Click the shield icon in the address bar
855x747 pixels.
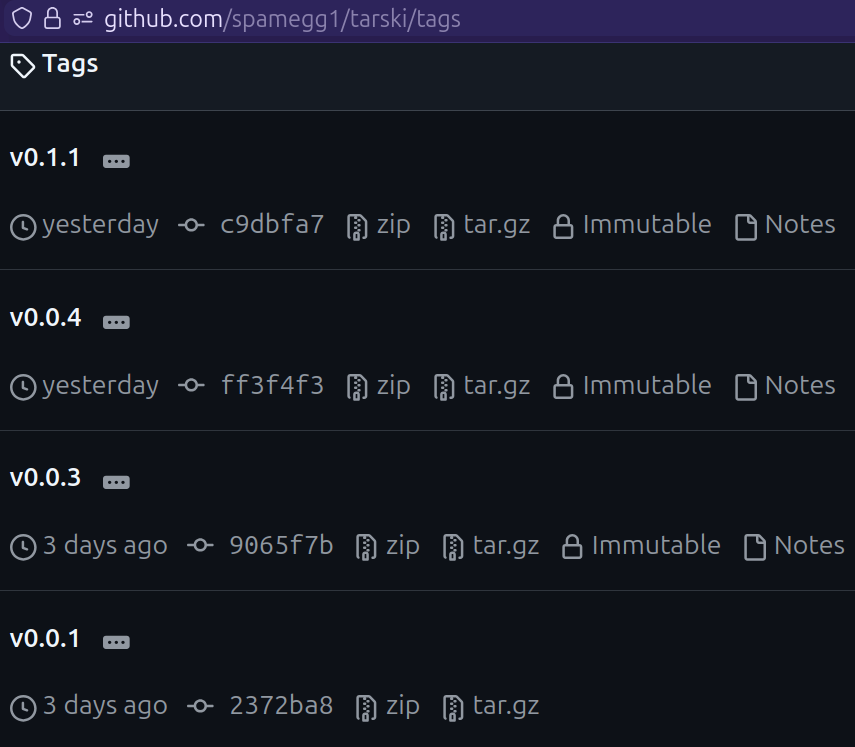pos(20,18)
